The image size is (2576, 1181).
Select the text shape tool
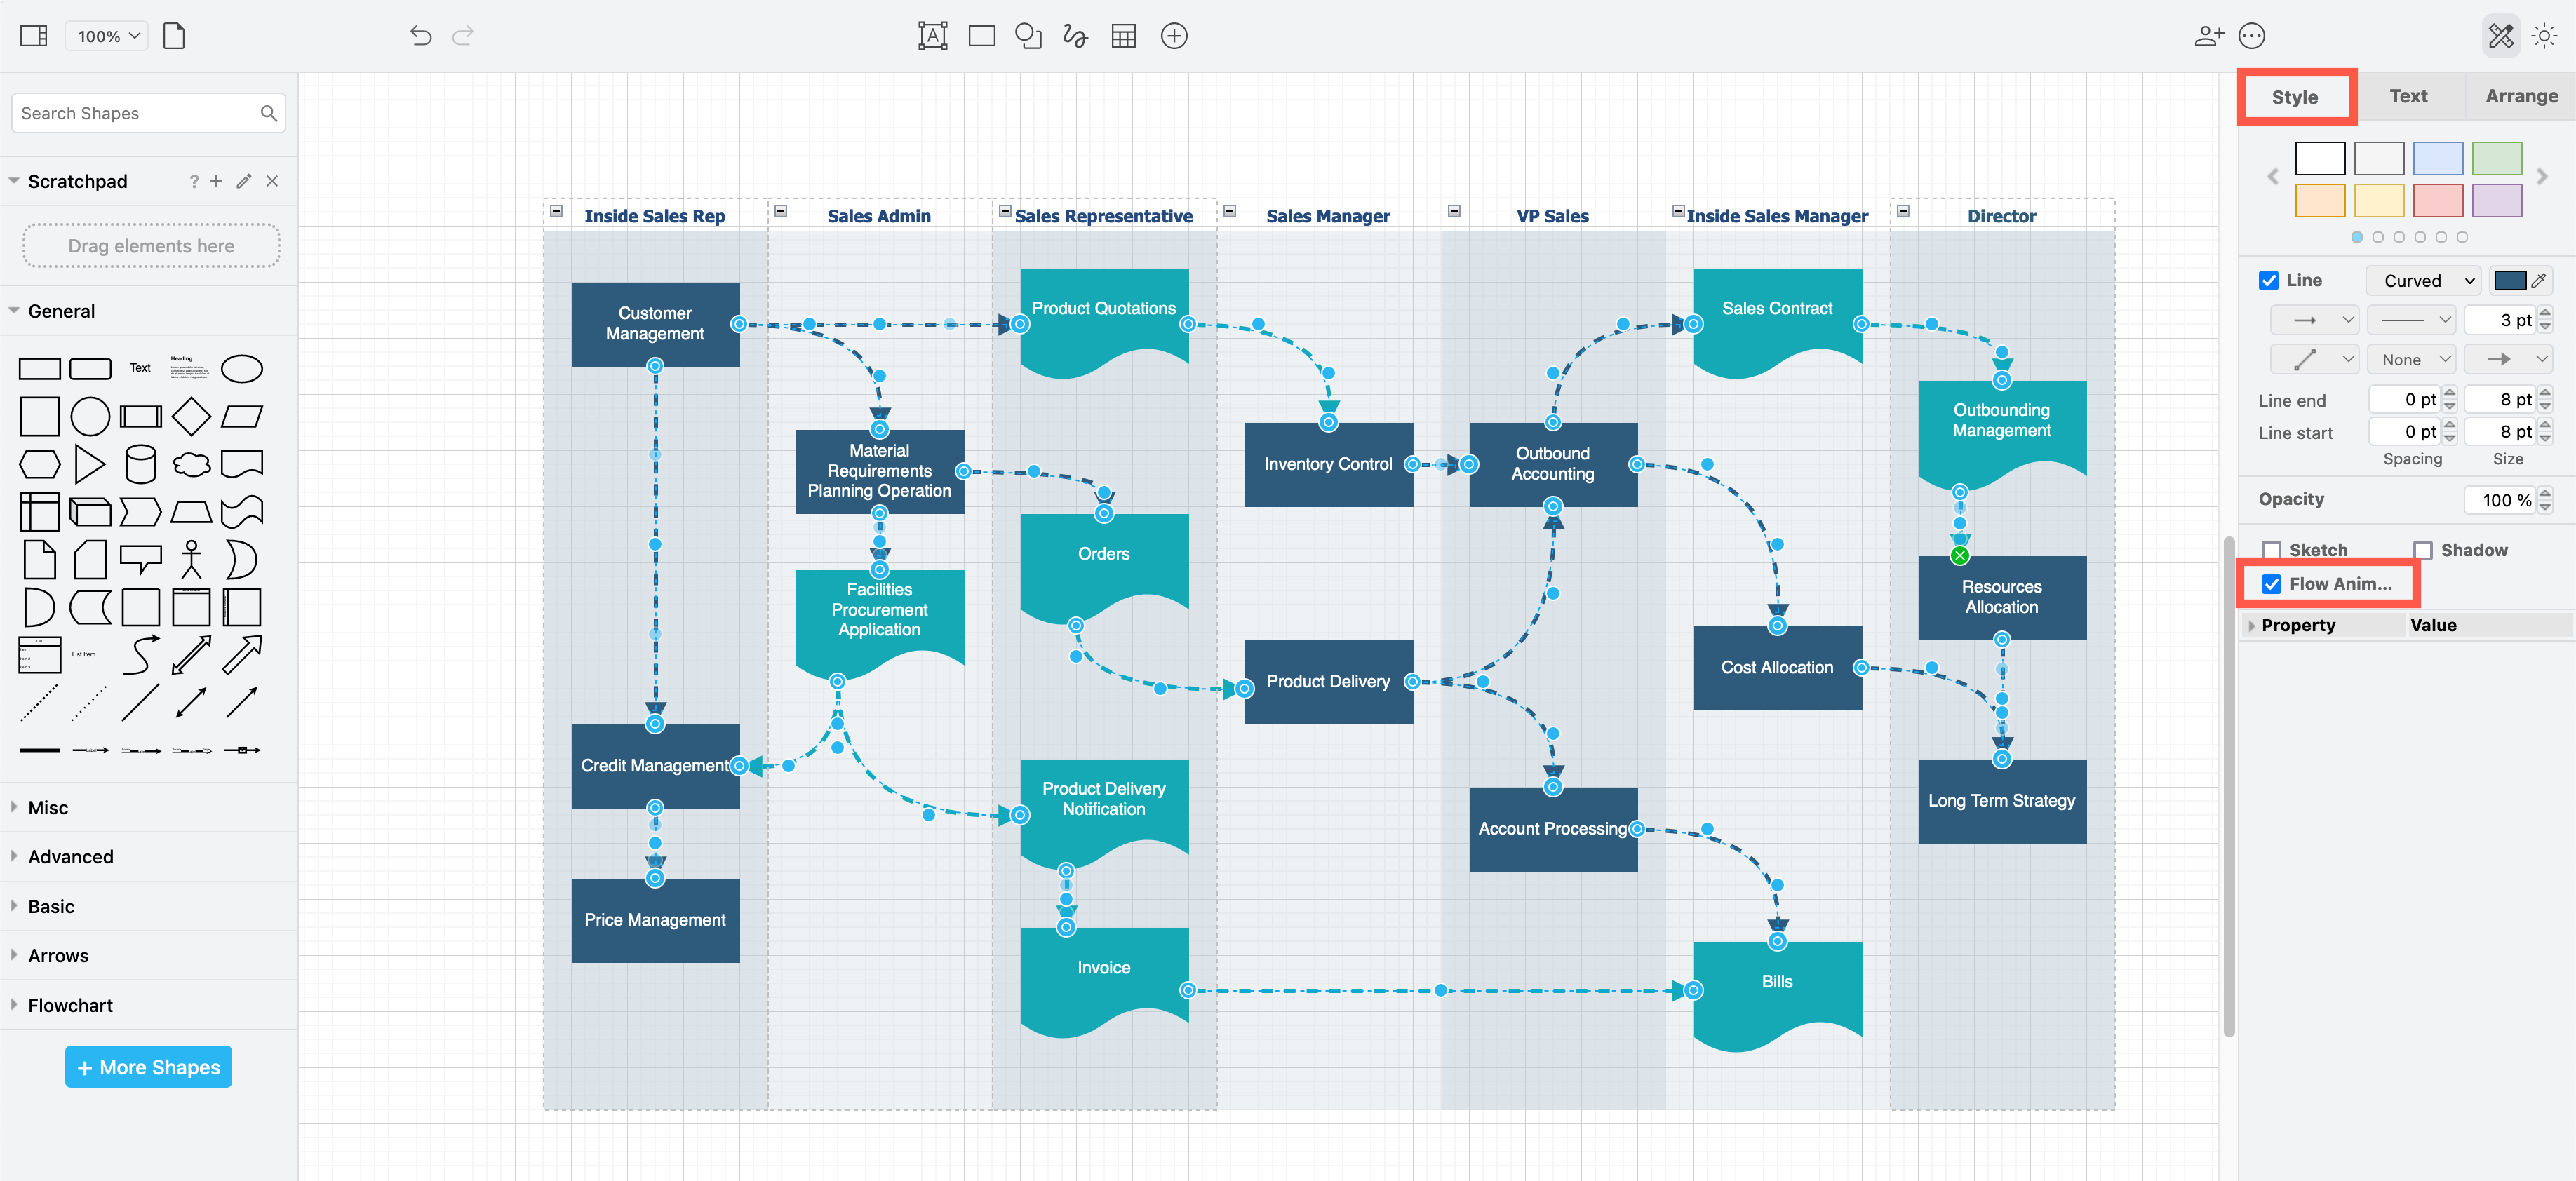click(x=933, y=33)
